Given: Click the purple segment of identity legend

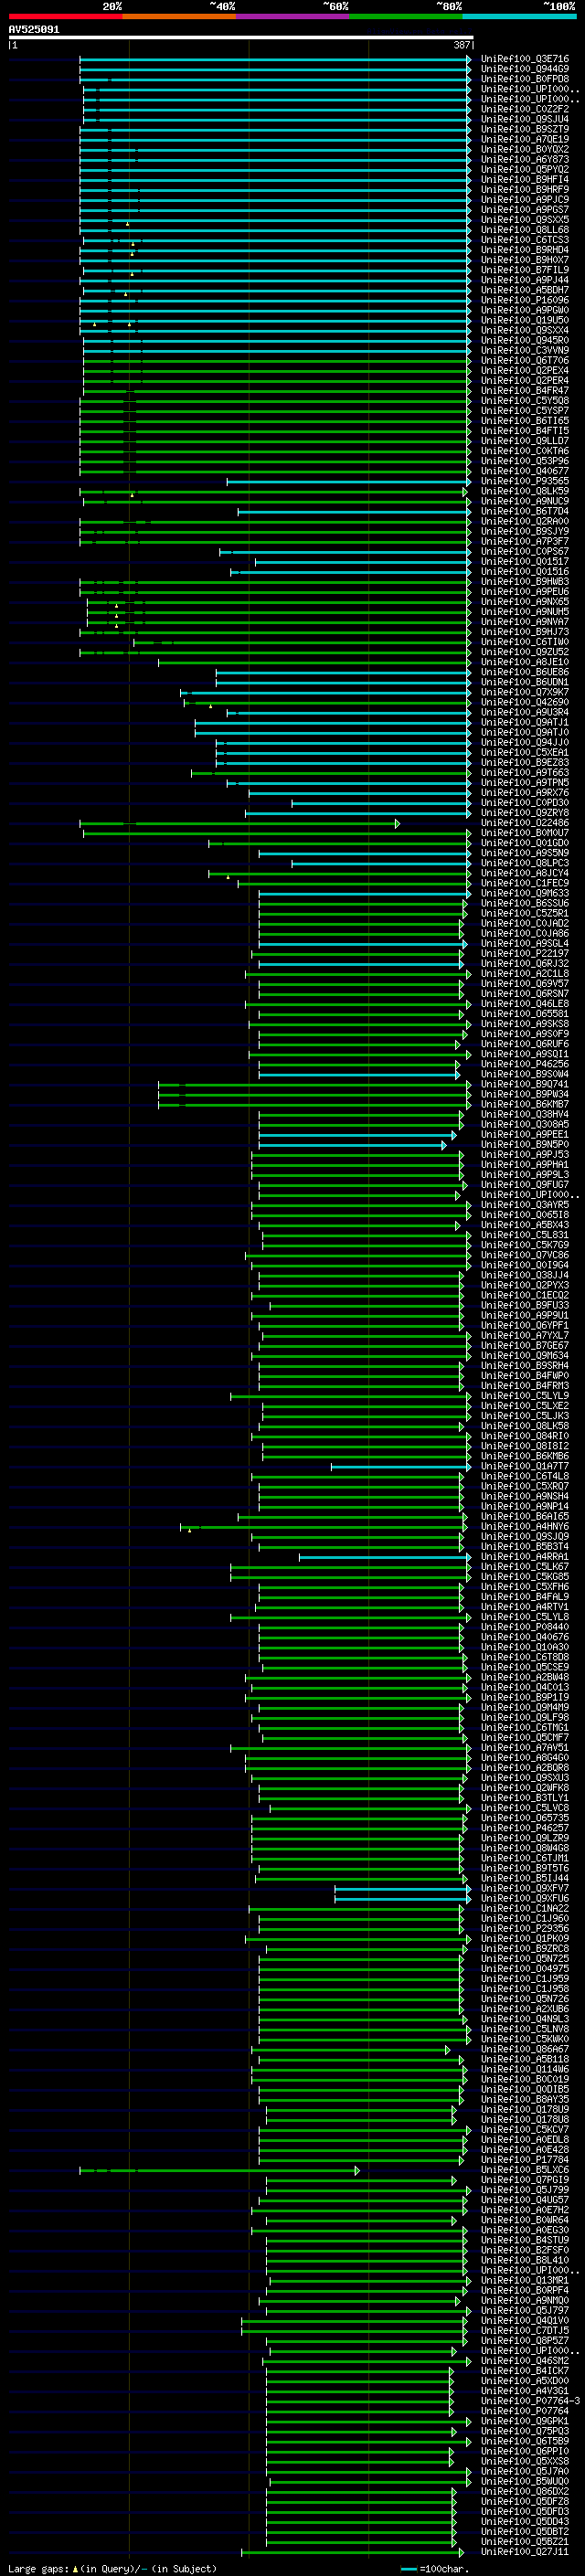Looking at the screenshot, I should pos(293,17).
